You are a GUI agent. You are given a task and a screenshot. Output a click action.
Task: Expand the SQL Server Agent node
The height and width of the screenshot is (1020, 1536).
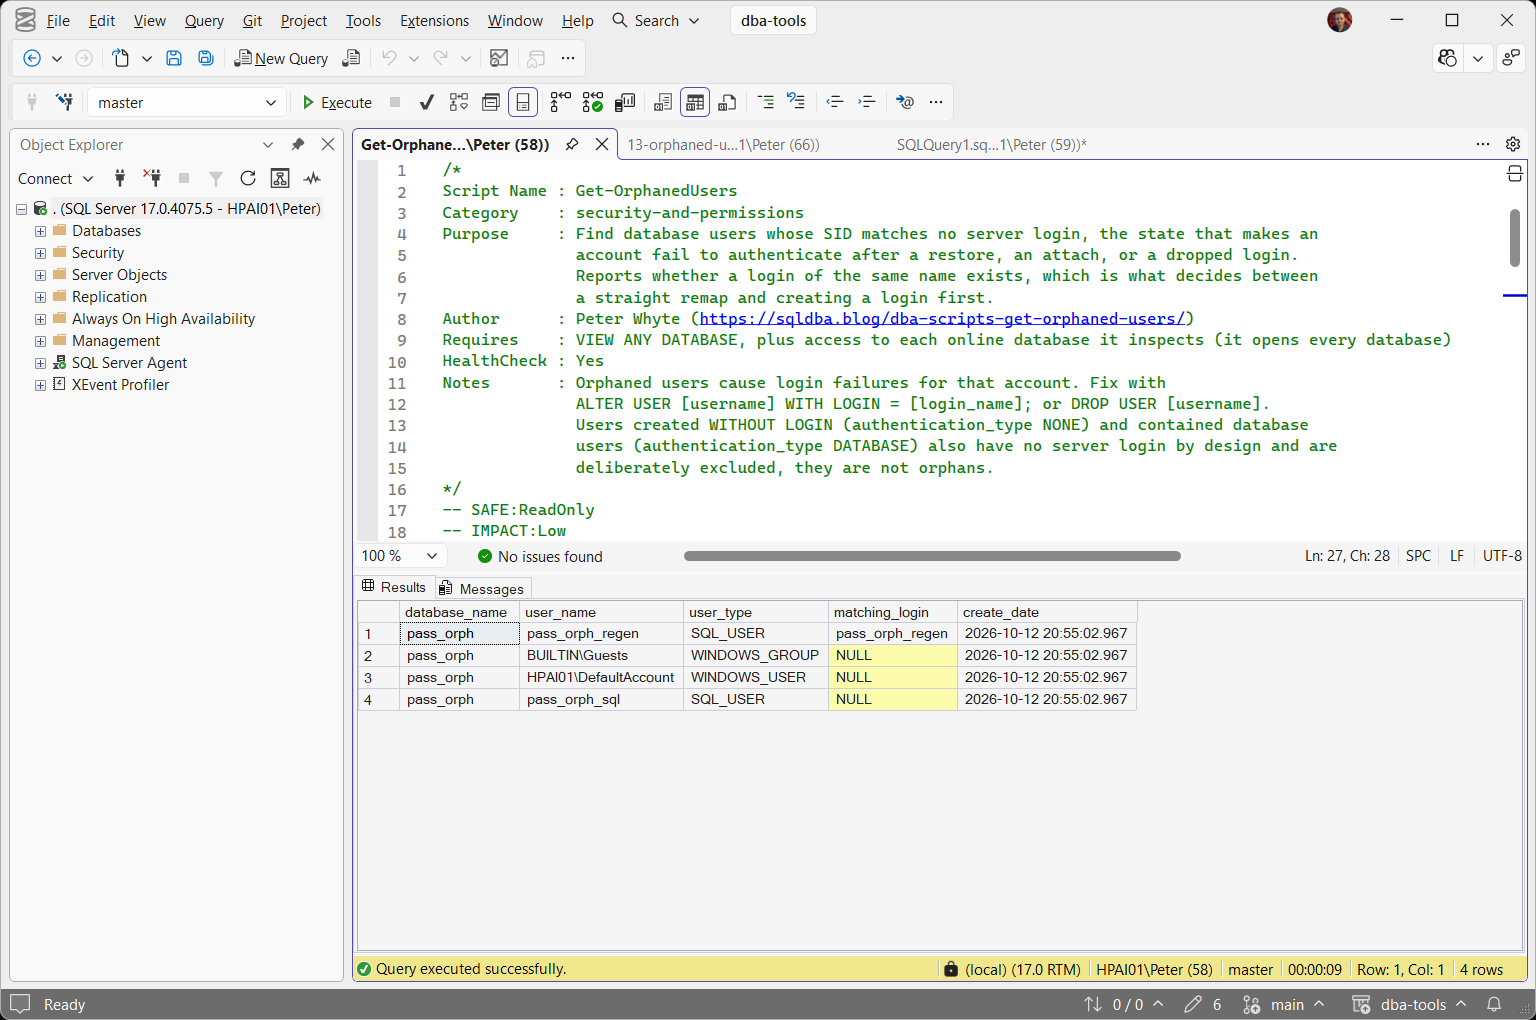click(40, 363)
